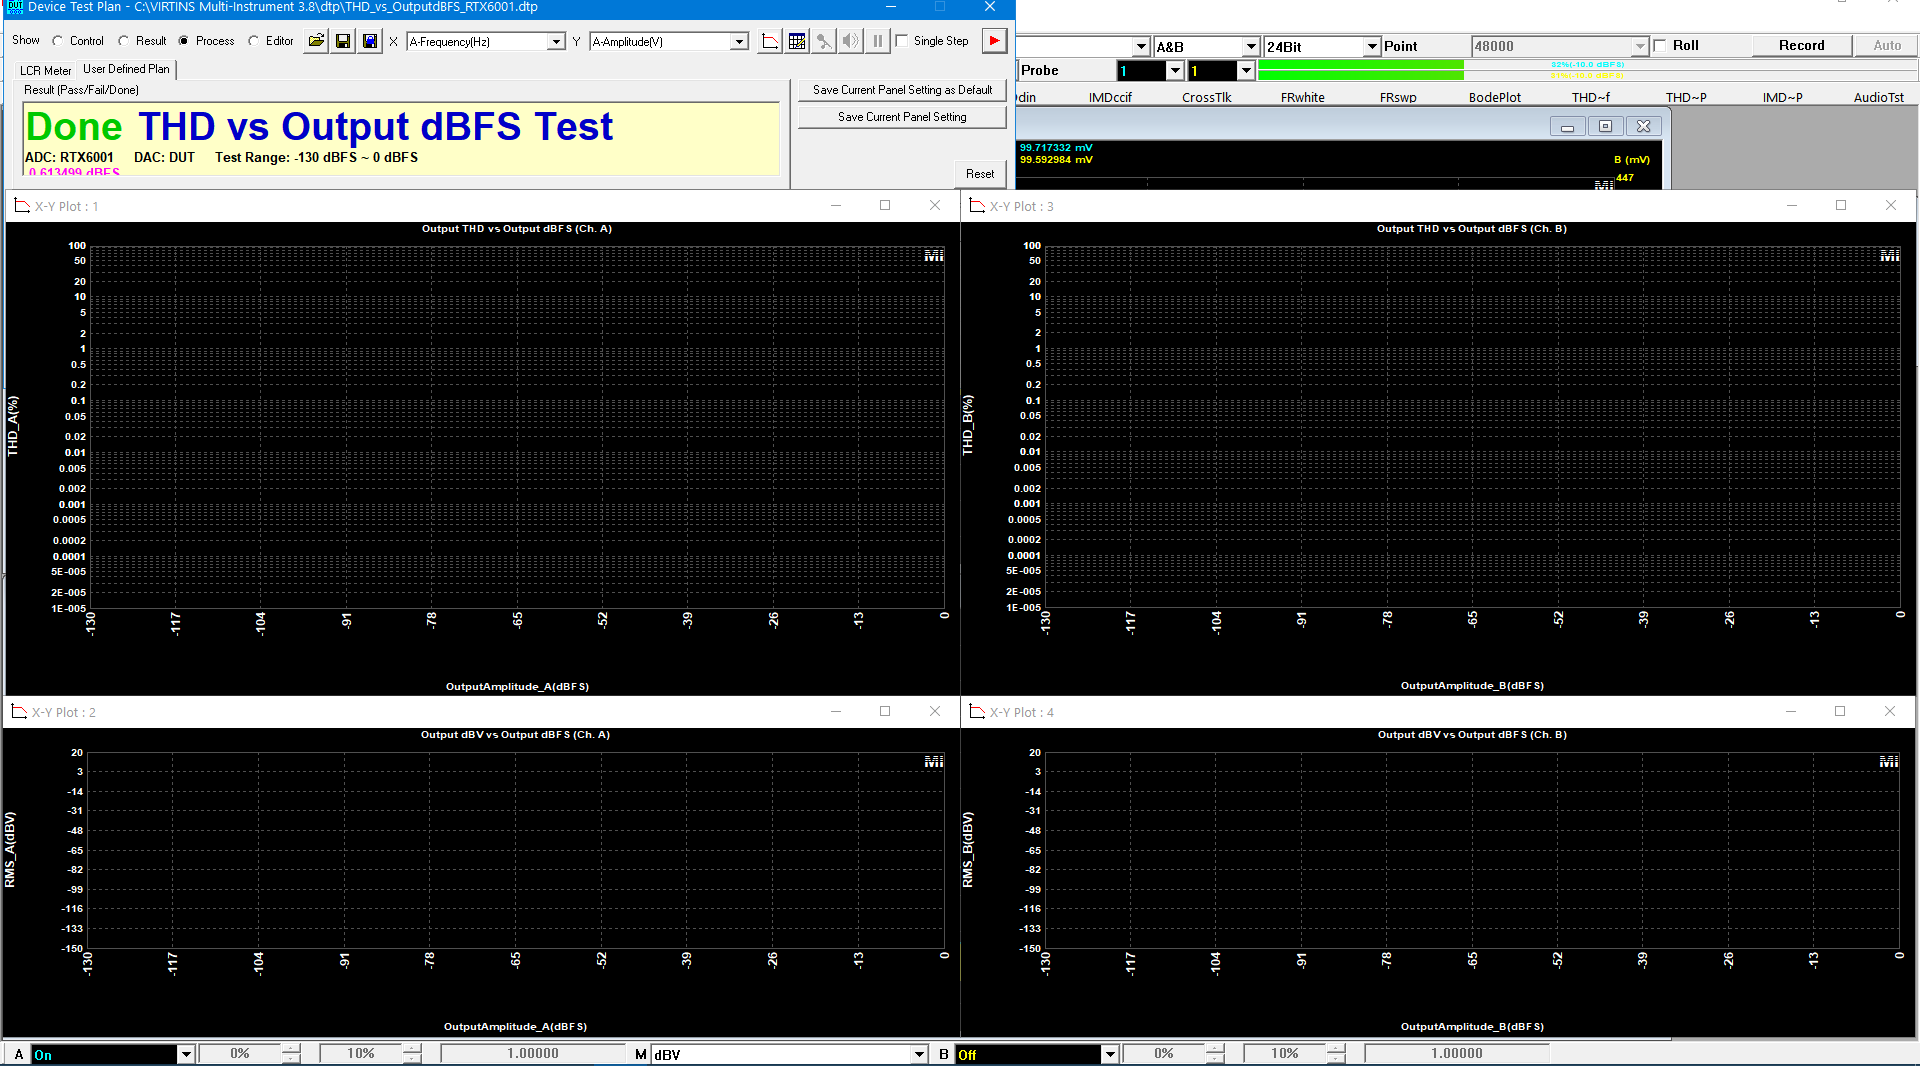The image size is (1920, 1066).
Task: Increase channel A 0% stepper value
Action: (x=291, y=1048)
